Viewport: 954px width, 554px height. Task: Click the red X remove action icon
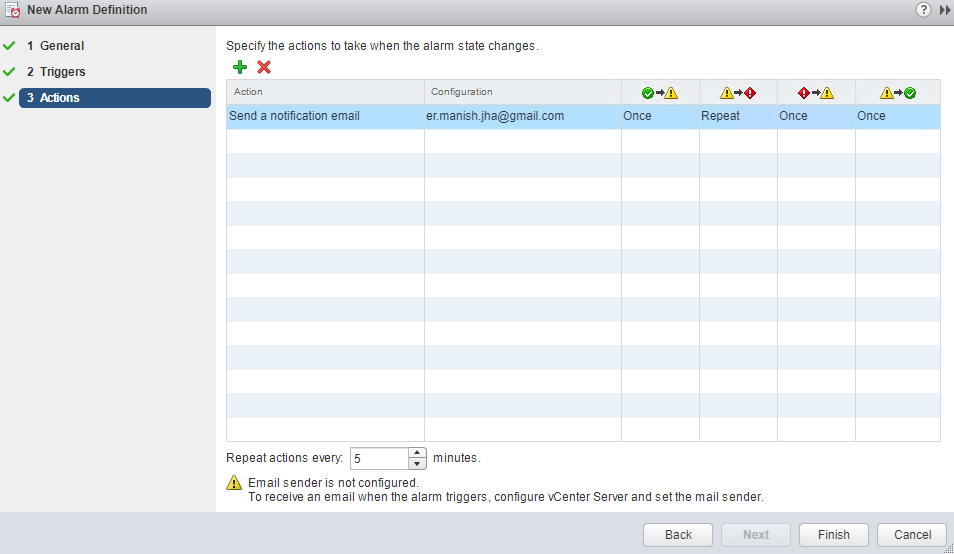[x=264, y=67]
